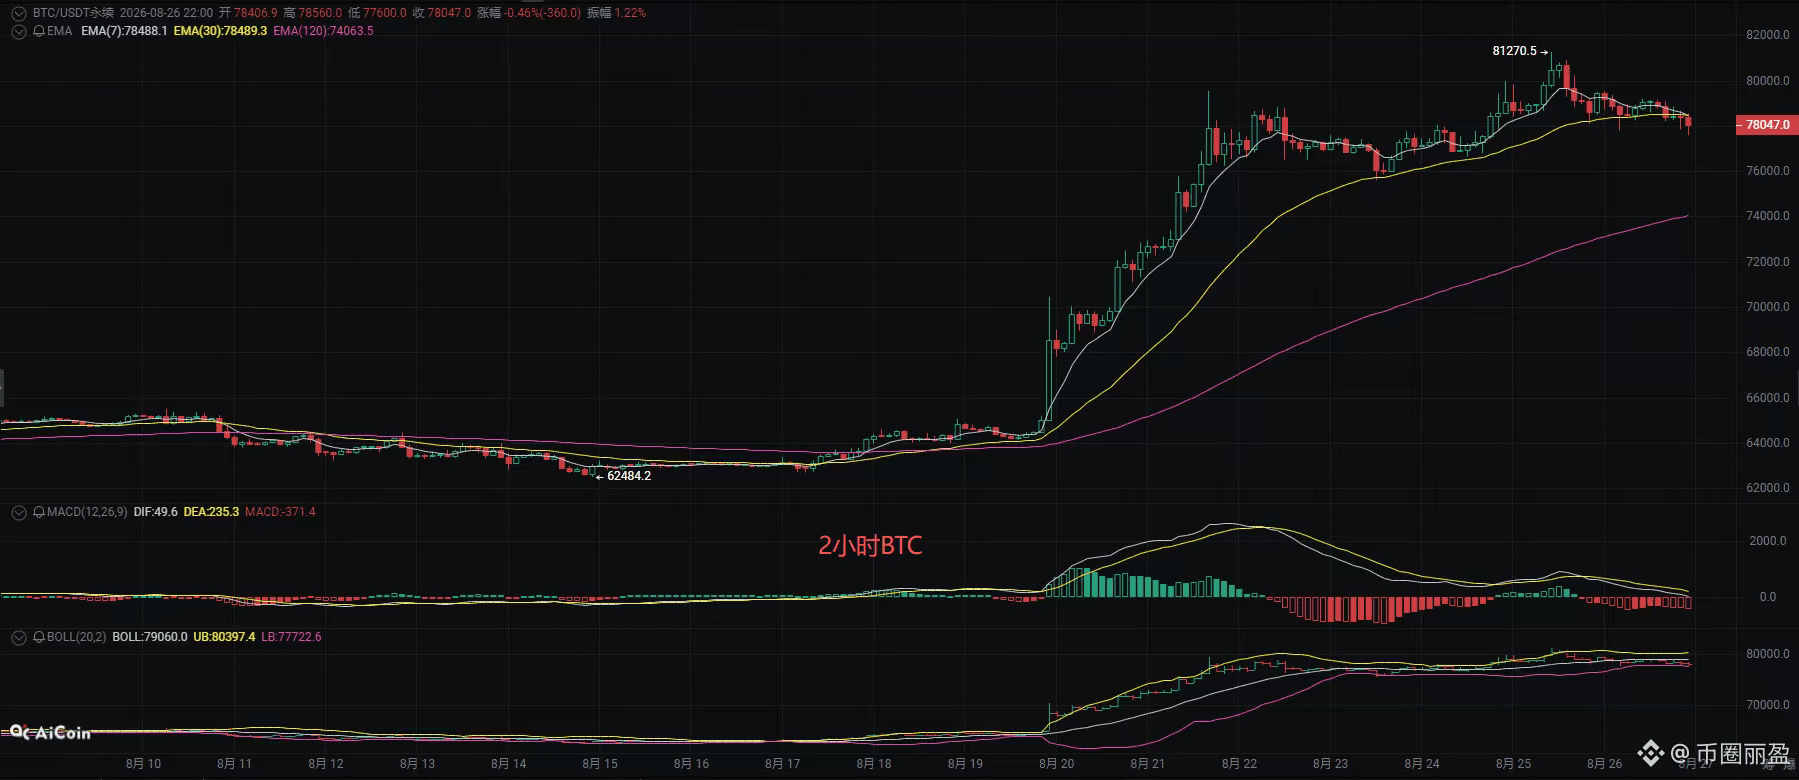Open EMA indicator settings via its name

60,31
